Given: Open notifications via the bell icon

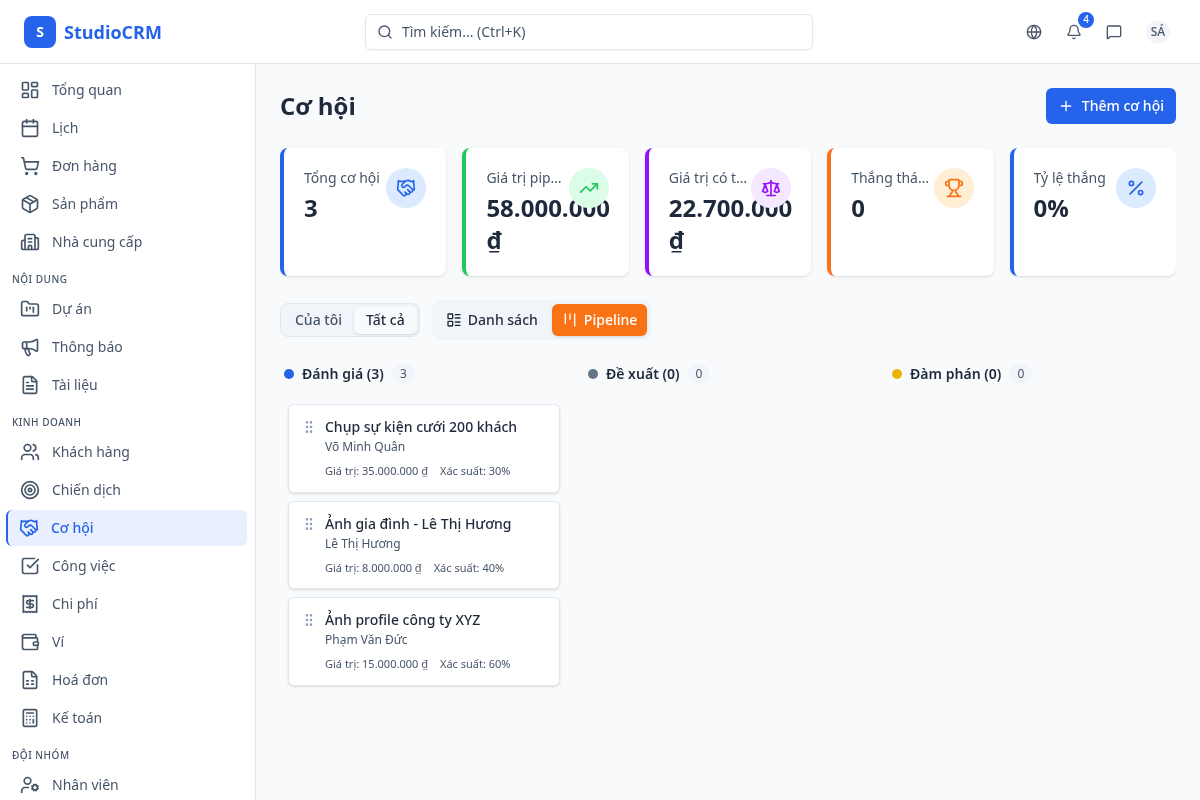Looking at the screenshot, I should click(1073, 32).
